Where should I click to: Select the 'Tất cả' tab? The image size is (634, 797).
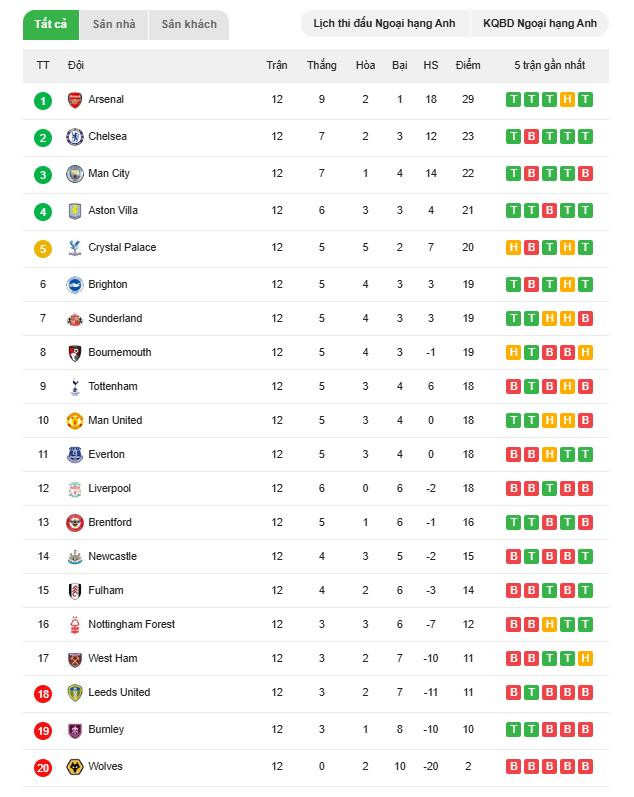coord(50,24)
